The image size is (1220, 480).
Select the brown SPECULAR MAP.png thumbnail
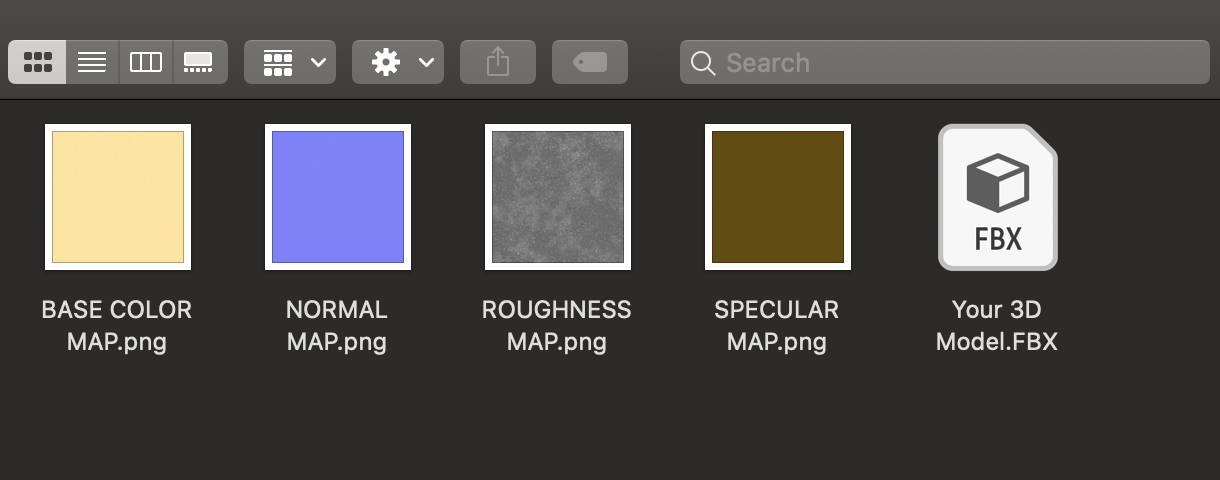[x=778, y=197]
